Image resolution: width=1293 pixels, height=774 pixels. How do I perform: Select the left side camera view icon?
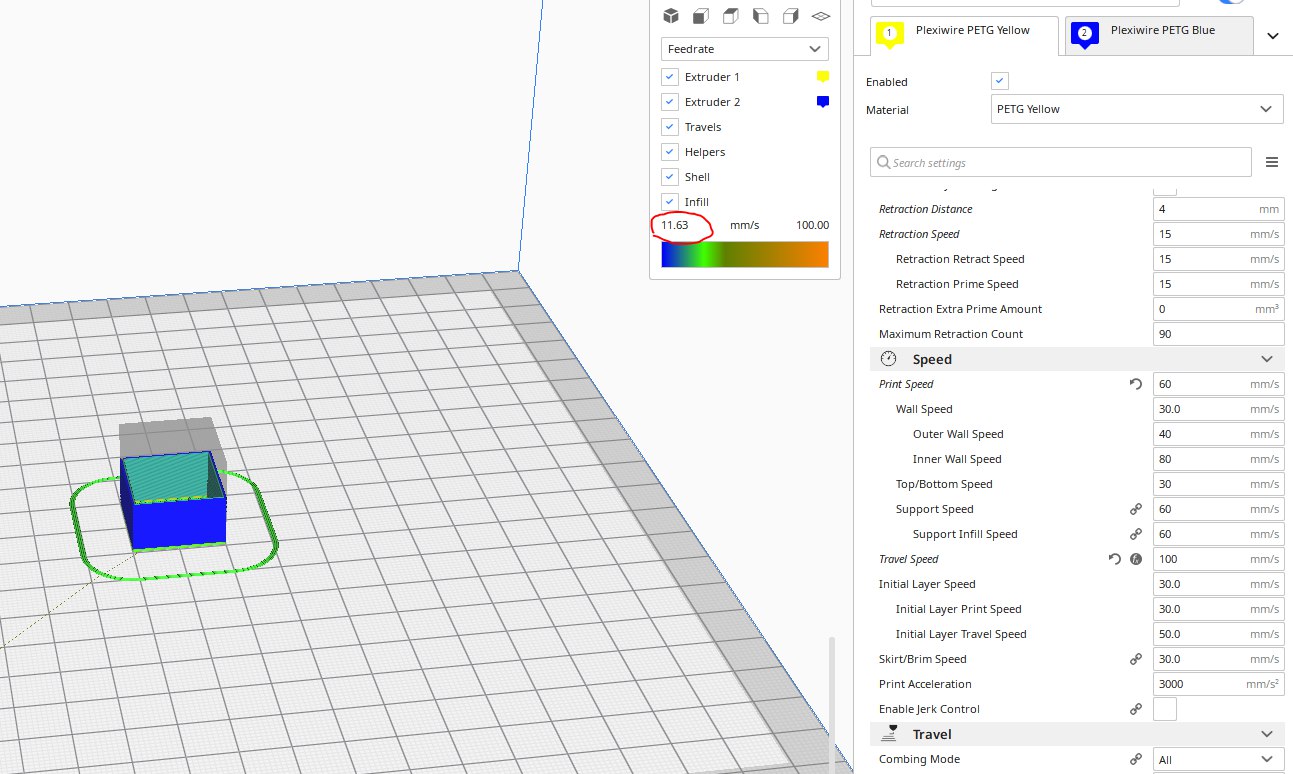point(761,16)
